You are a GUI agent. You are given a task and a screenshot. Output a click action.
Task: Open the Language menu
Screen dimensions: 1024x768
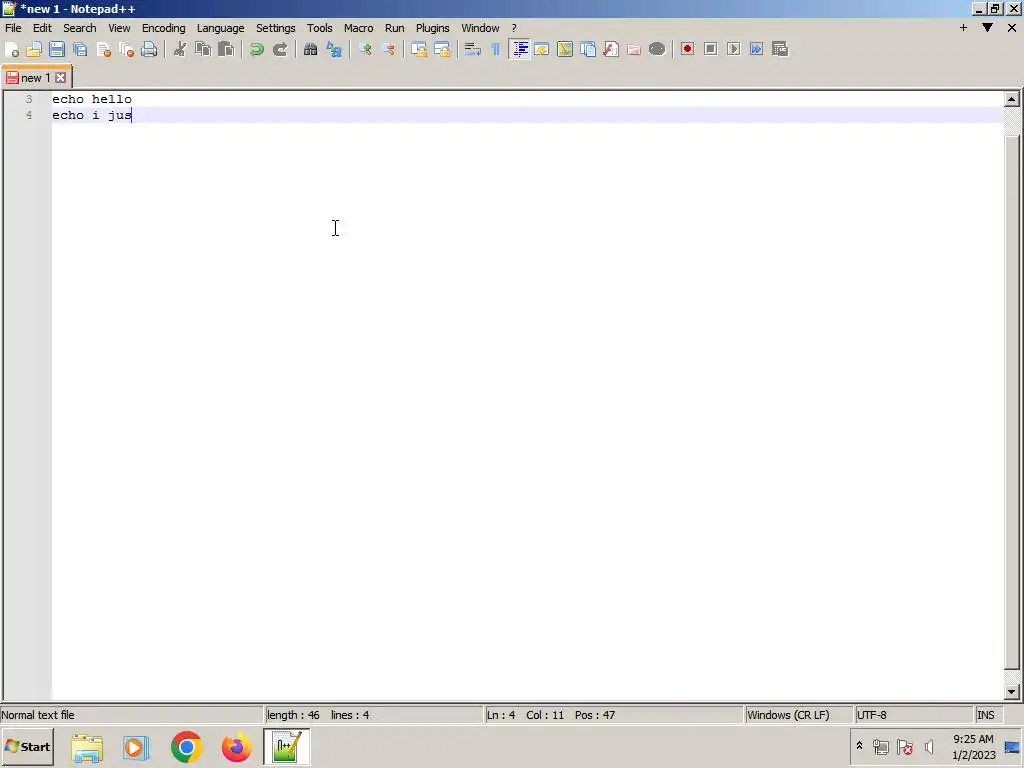coord(221,28)
